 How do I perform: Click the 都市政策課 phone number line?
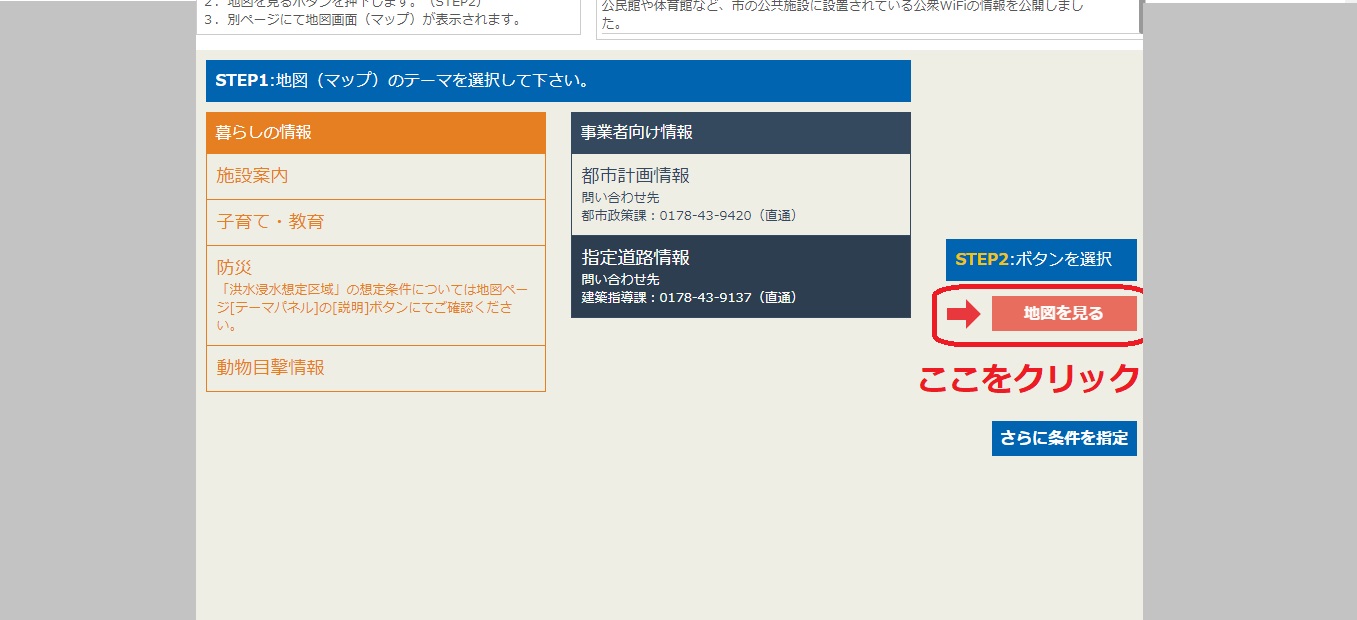[x=689, y=215]
